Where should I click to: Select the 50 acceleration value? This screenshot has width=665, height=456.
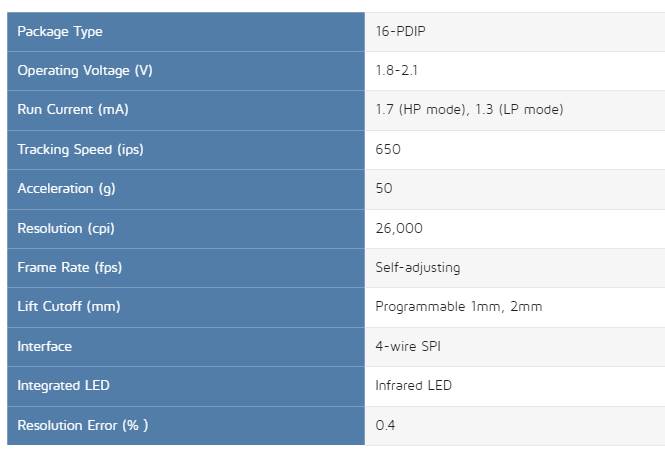click(x=384, y=188)
